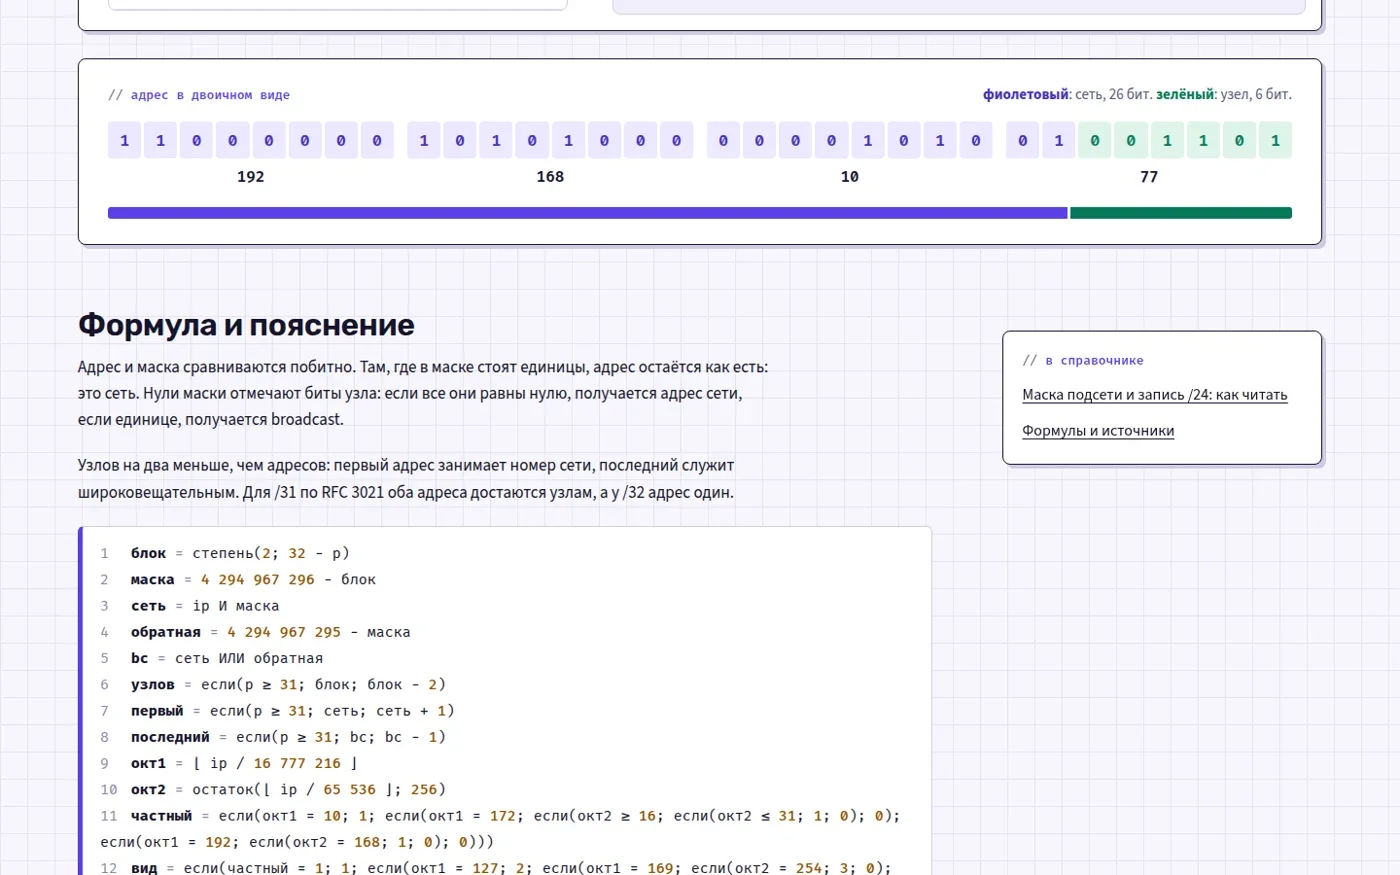Select octet value 168 under the bits
This screenshot has height=875, width=1400.
click(550, 177)
